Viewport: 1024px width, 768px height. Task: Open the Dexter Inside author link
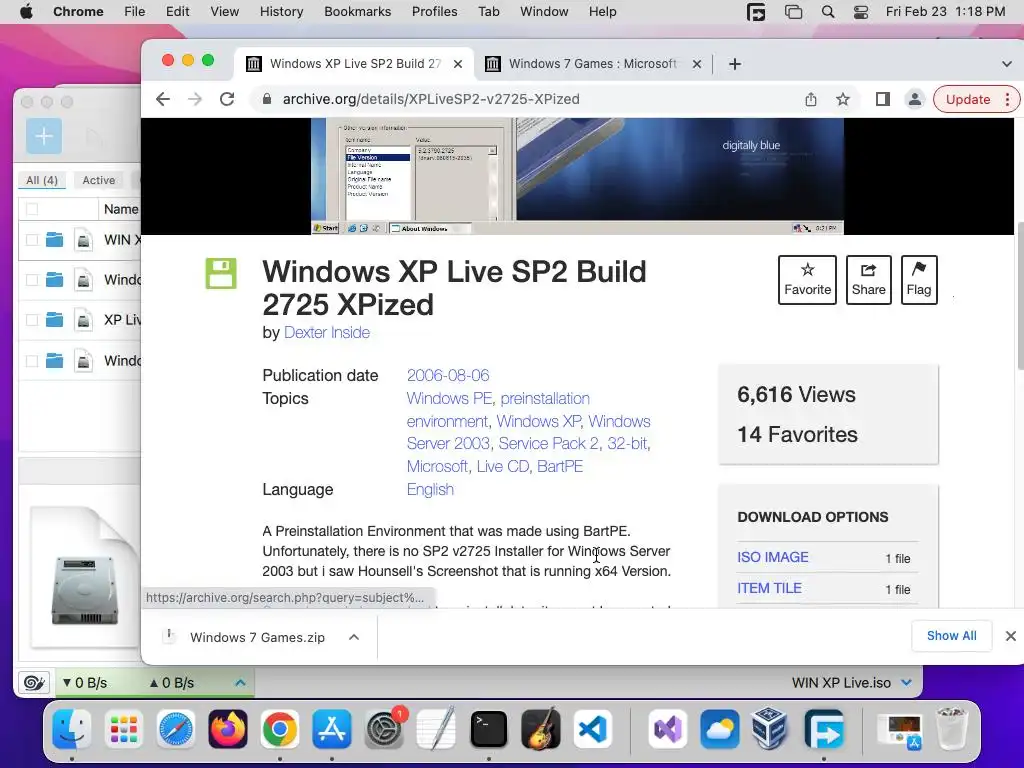[x=327, y=332]
